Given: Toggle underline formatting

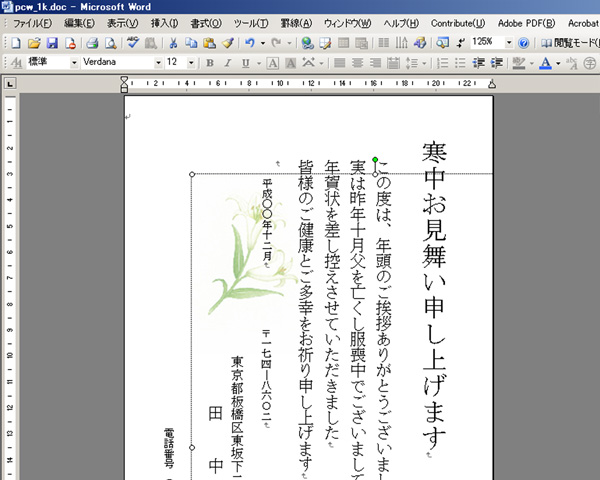Looking at the screenshot, I should (246, 63).
